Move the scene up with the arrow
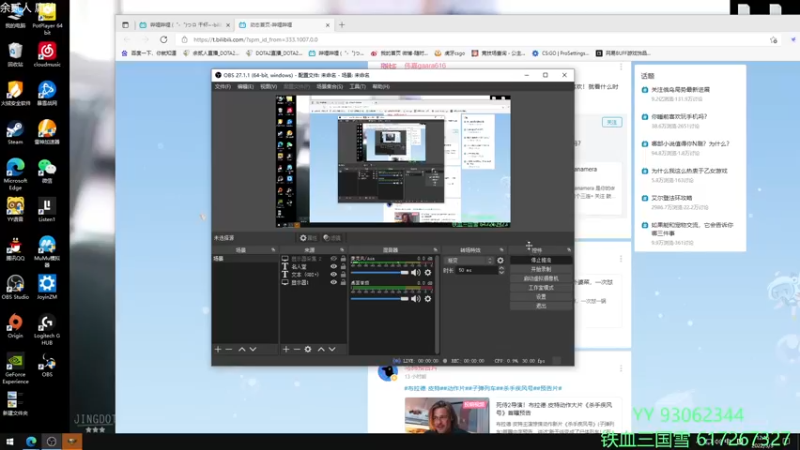 (242, 349)
